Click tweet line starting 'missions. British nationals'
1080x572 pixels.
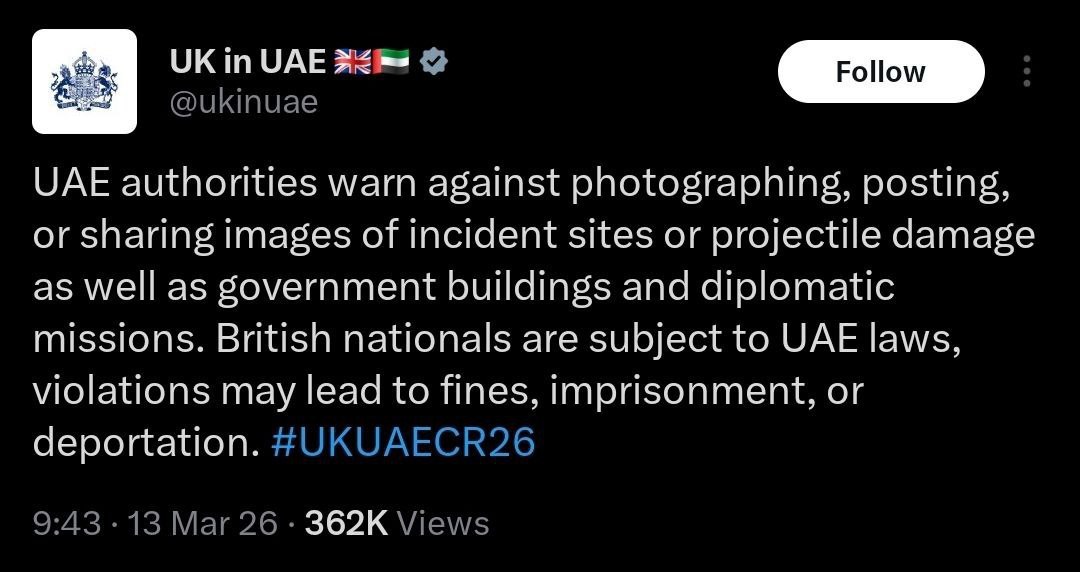click(x=497, y=340)
